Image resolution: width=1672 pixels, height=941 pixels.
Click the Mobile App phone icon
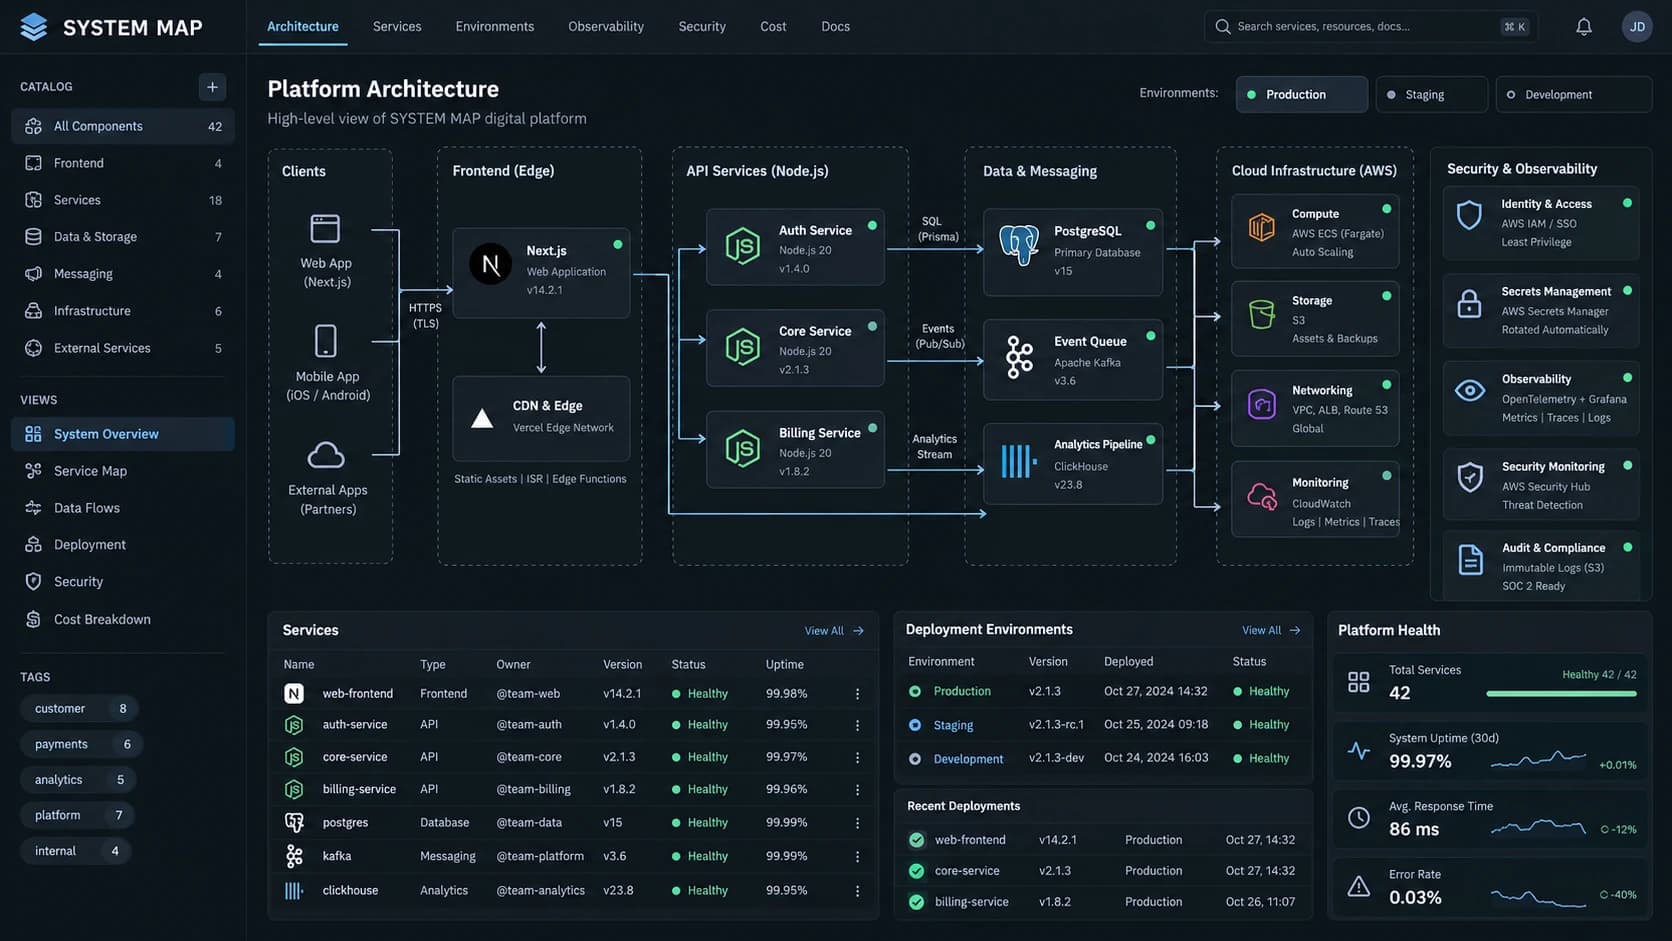(326, 341)
